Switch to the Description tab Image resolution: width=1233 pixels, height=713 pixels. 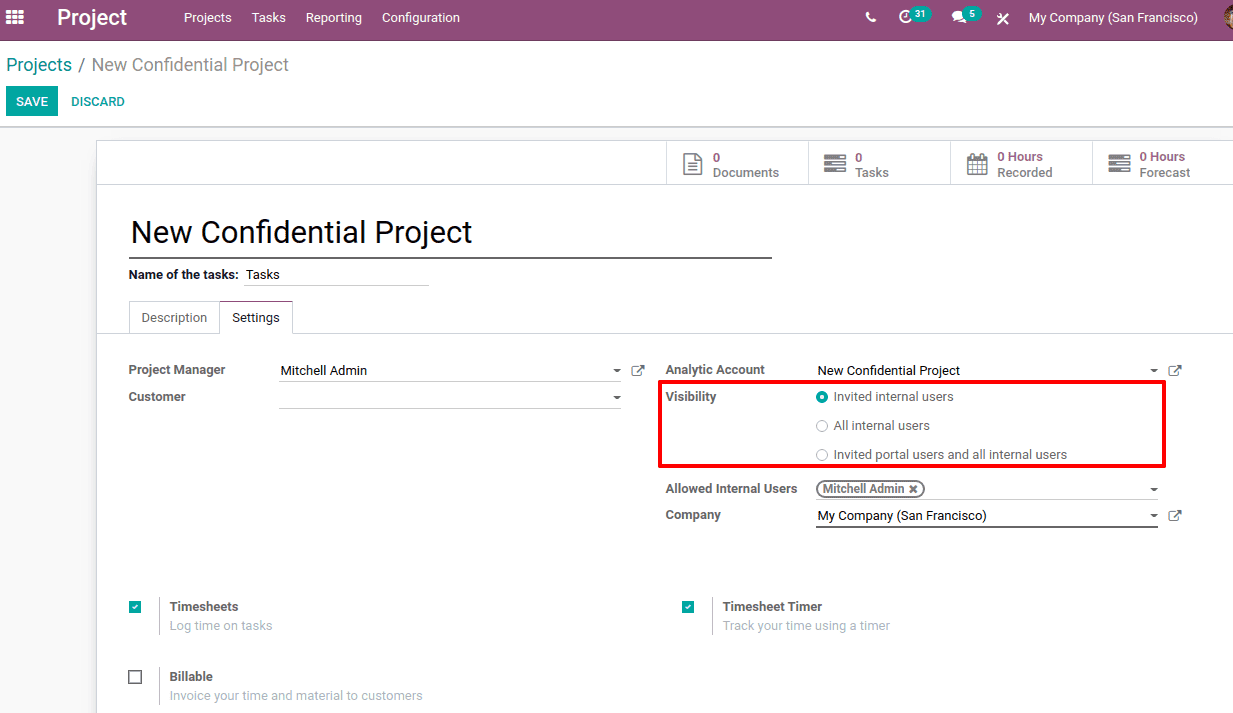(174, 317)
